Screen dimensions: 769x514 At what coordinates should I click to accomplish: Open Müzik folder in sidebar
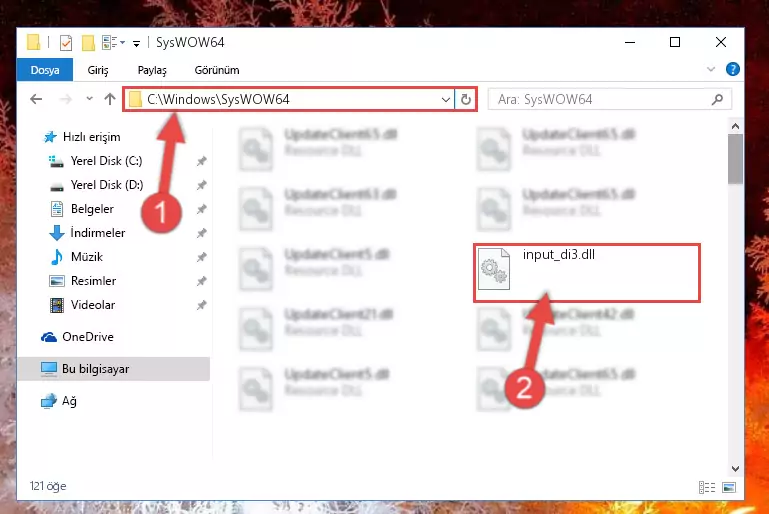86,257
